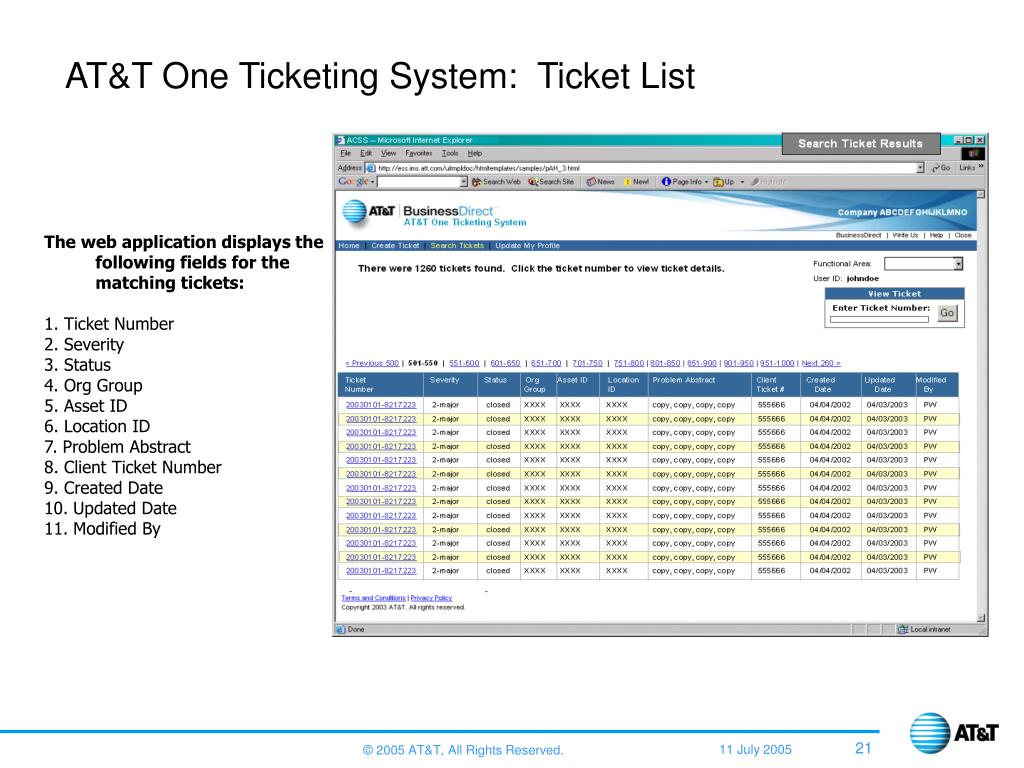Open the Terms and Conditions link

point(373,598)
